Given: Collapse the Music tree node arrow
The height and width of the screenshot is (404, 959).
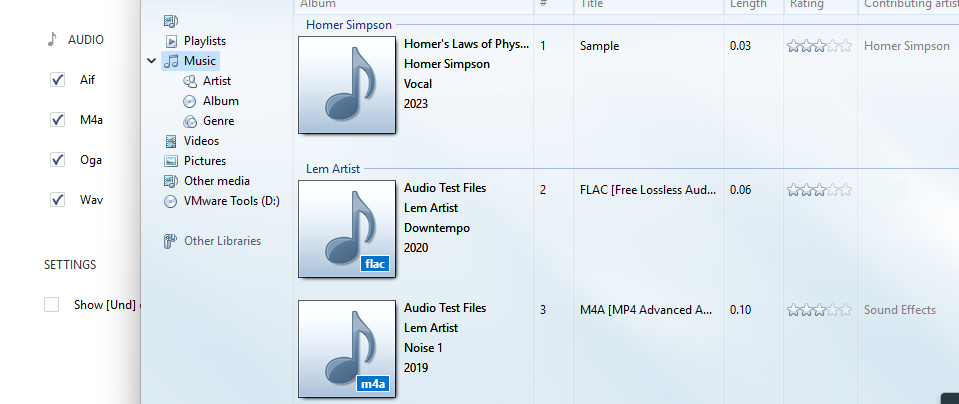Looking at the screenshot, I should (152, 61).
